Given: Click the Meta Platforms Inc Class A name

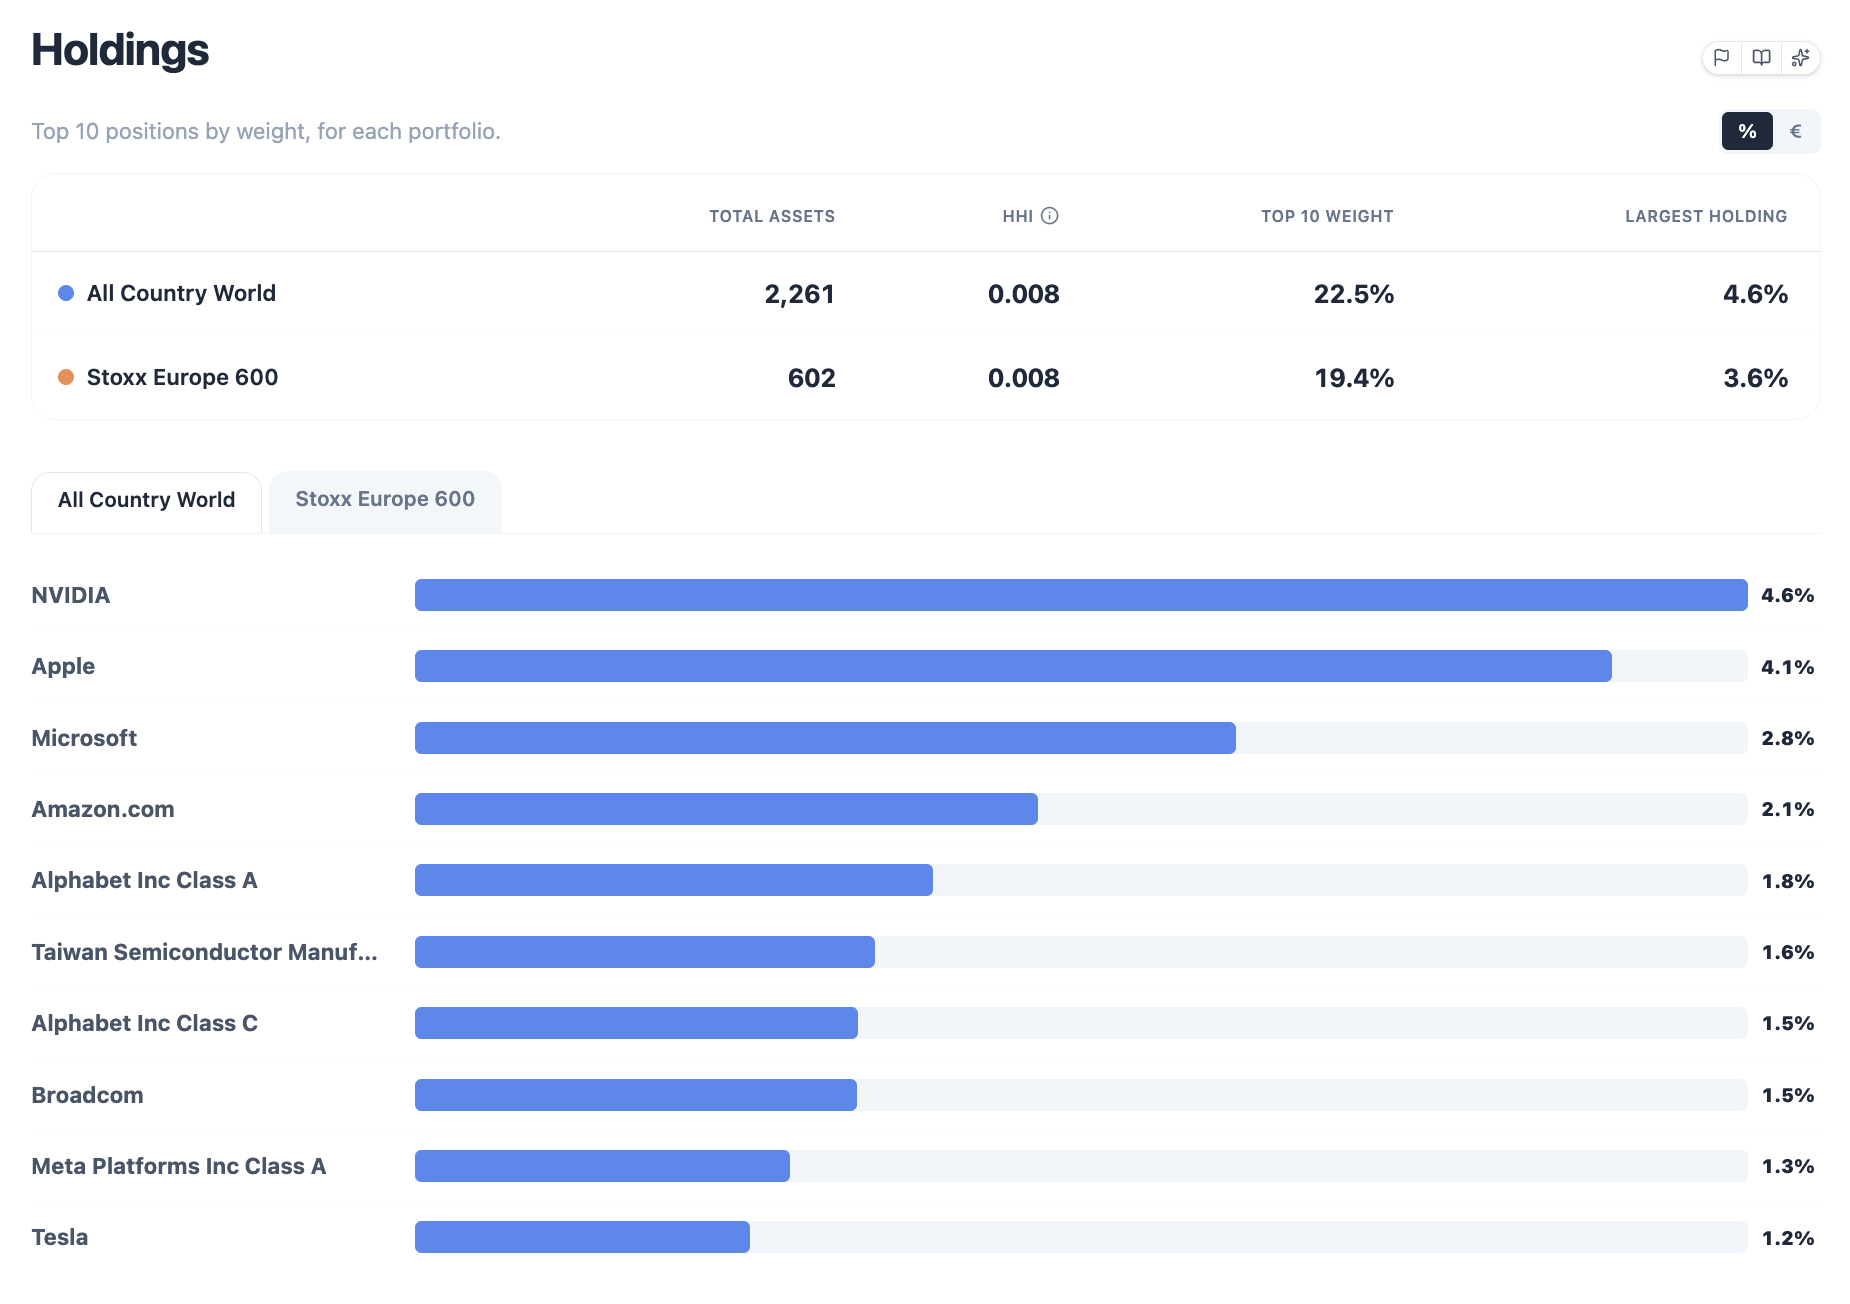Looking at the screenshot, I should tap(179, 1166).
